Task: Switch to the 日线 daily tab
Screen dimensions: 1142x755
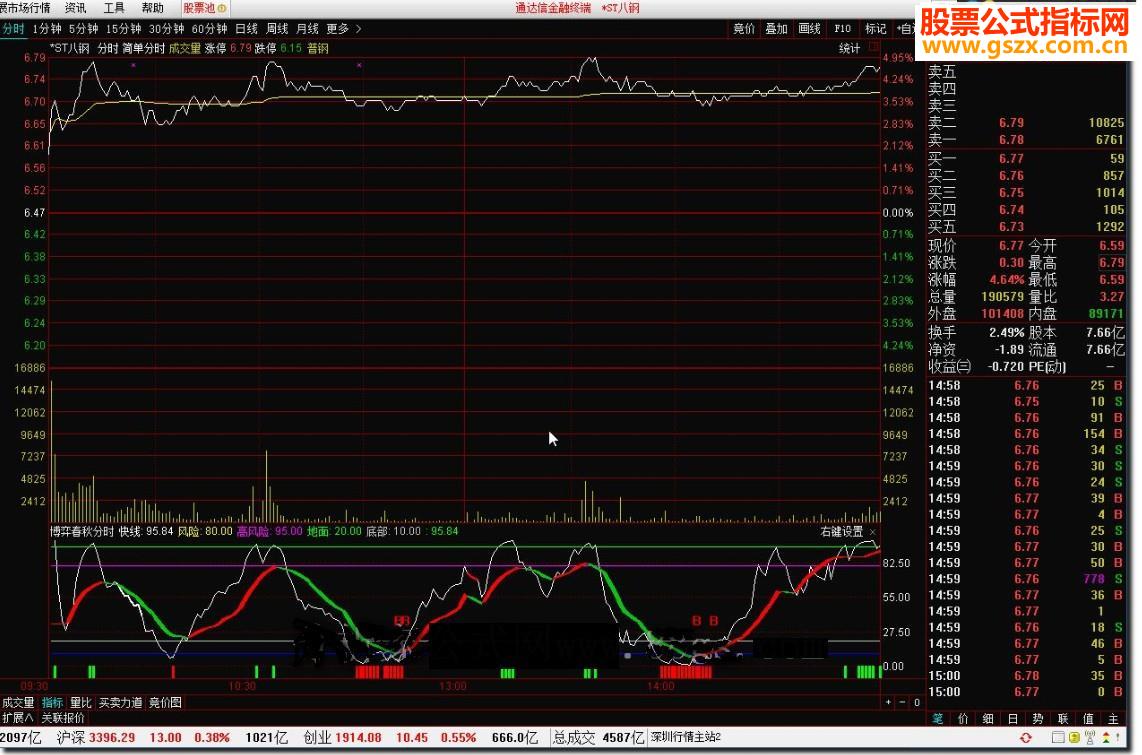Action: tap(246, 29)
